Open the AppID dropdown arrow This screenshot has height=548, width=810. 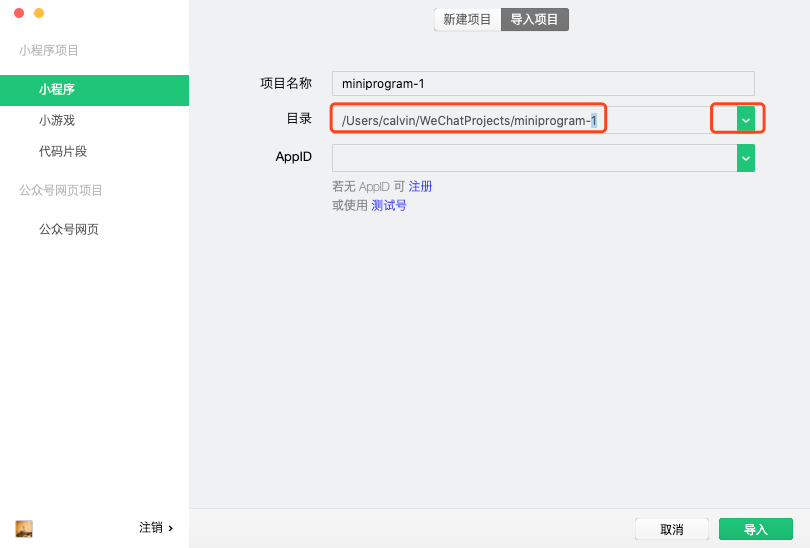pyautogui.click(x=746, y=158)
